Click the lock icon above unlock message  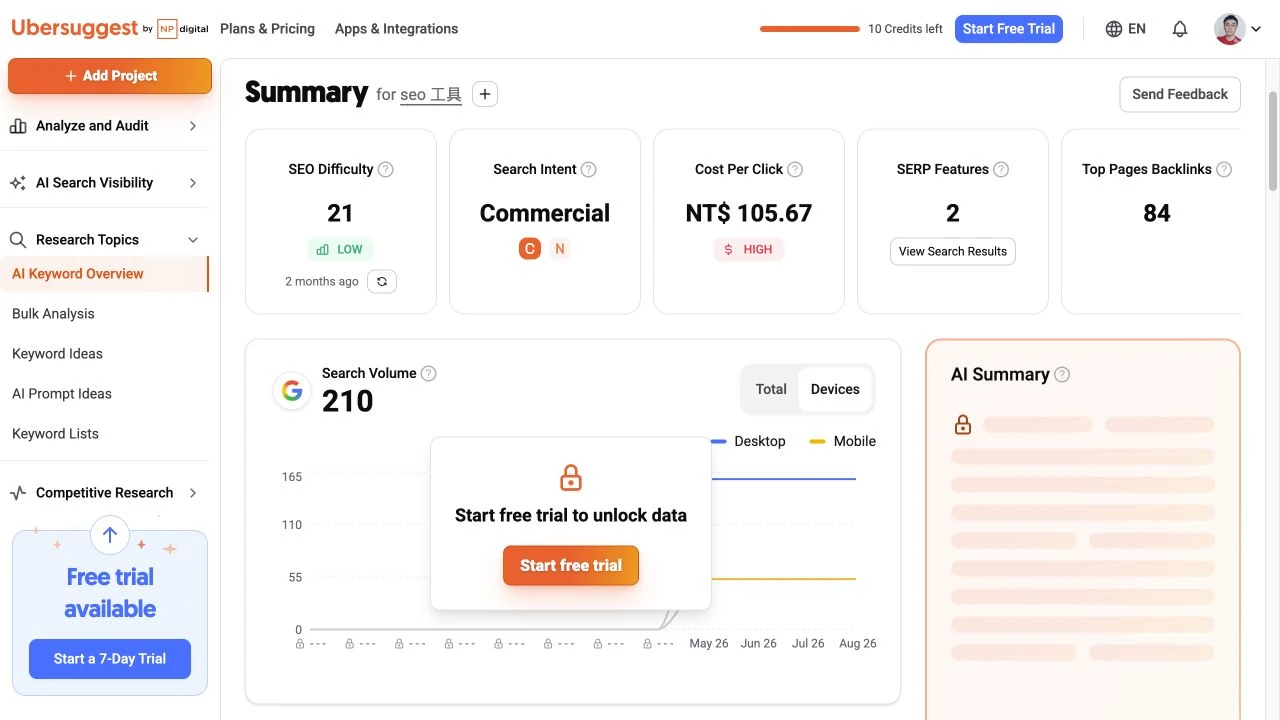click(x=571, y=477)
